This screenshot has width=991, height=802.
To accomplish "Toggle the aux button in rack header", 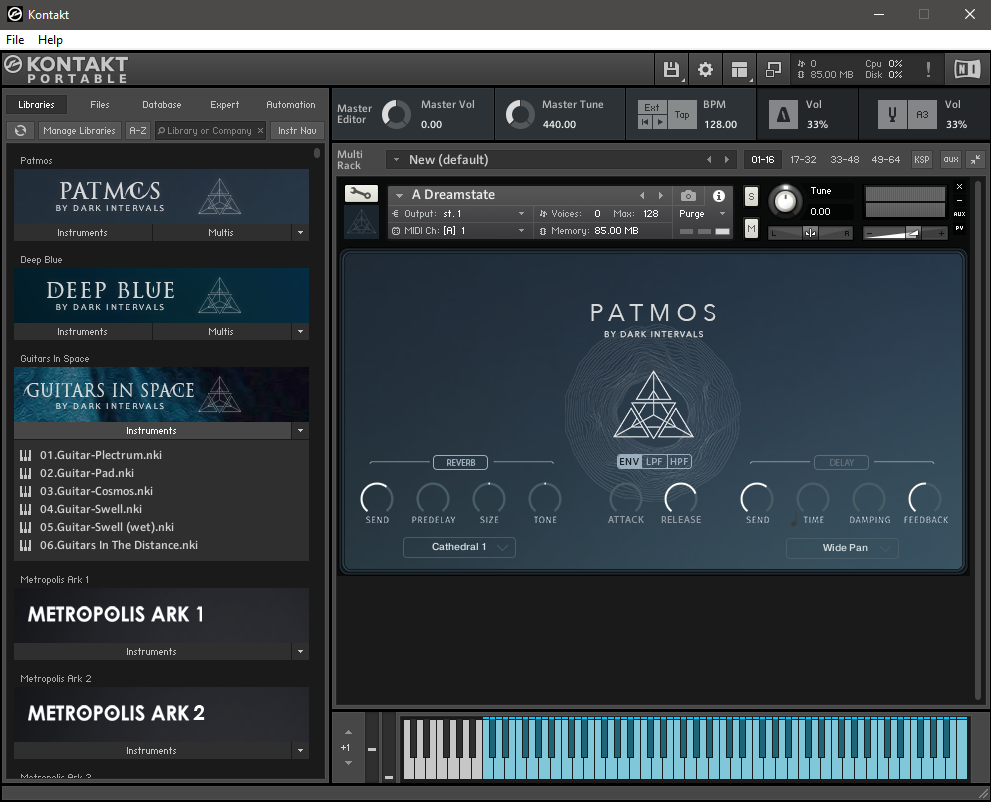I will (951, 160).
